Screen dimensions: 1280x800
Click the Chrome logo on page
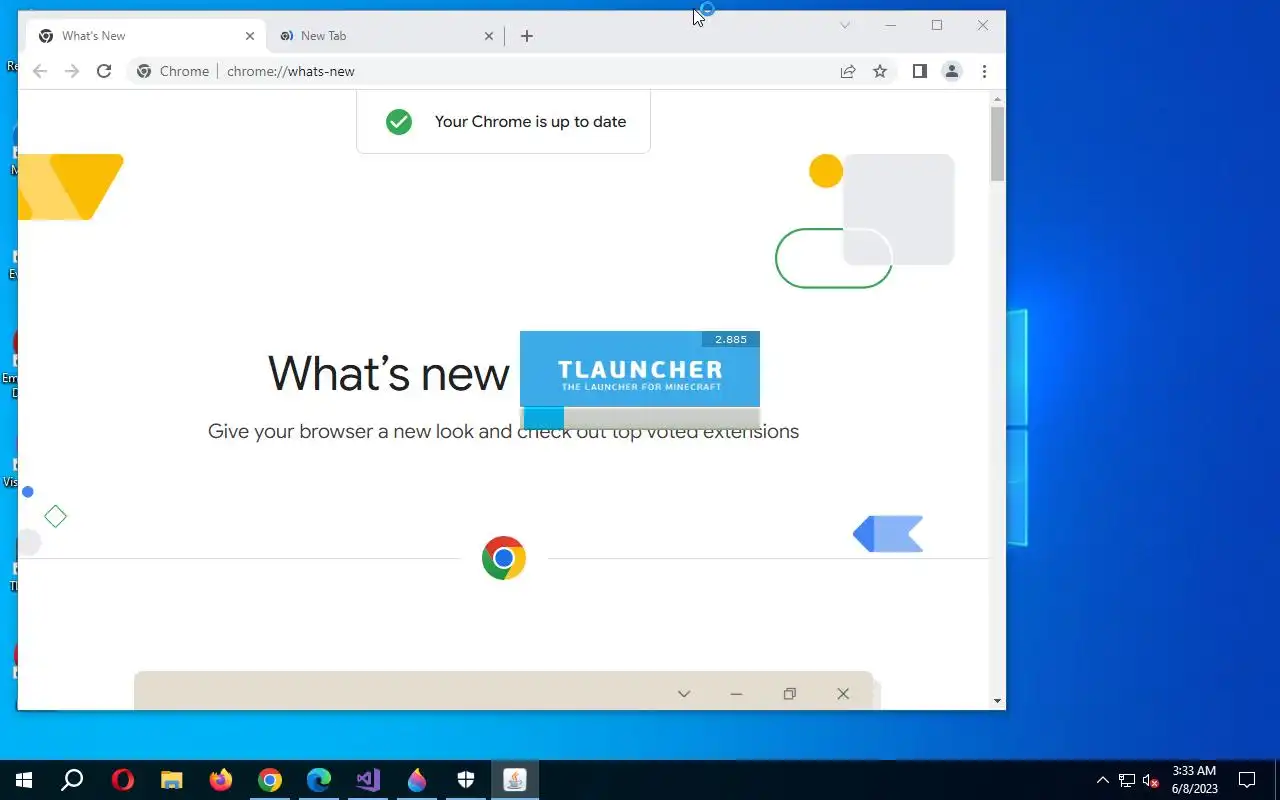coord(504,558)
